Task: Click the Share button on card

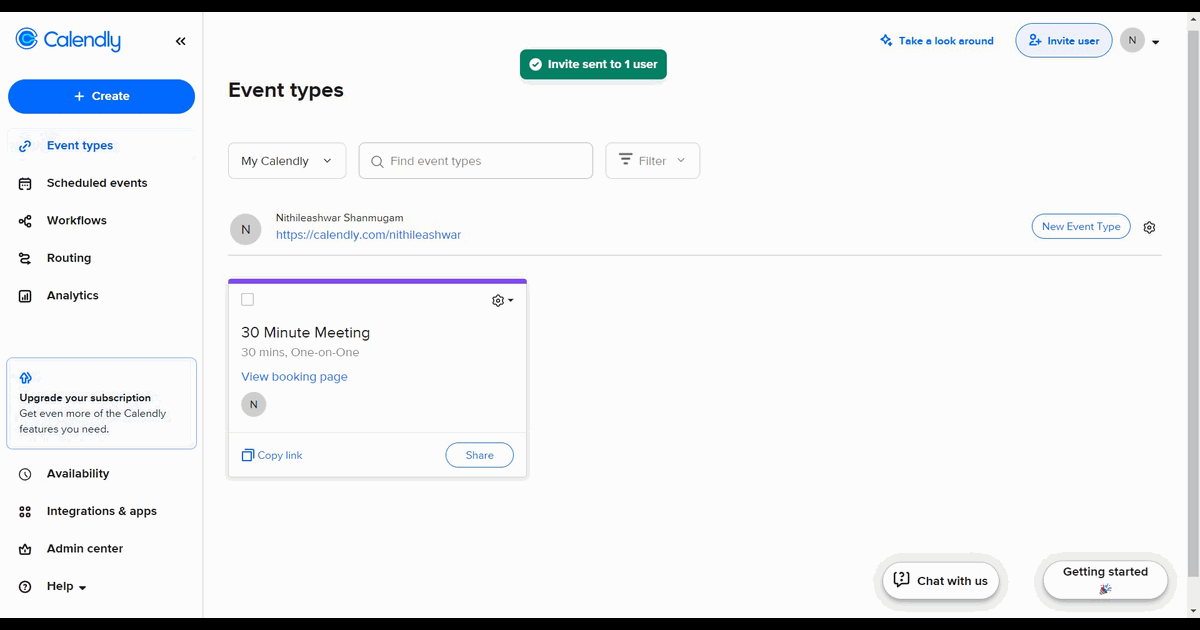Action: click(x=480, y=455)
